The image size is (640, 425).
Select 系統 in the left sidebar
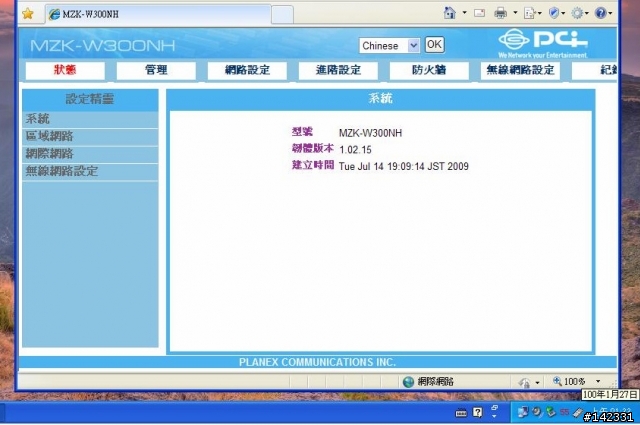pos(90,119)
